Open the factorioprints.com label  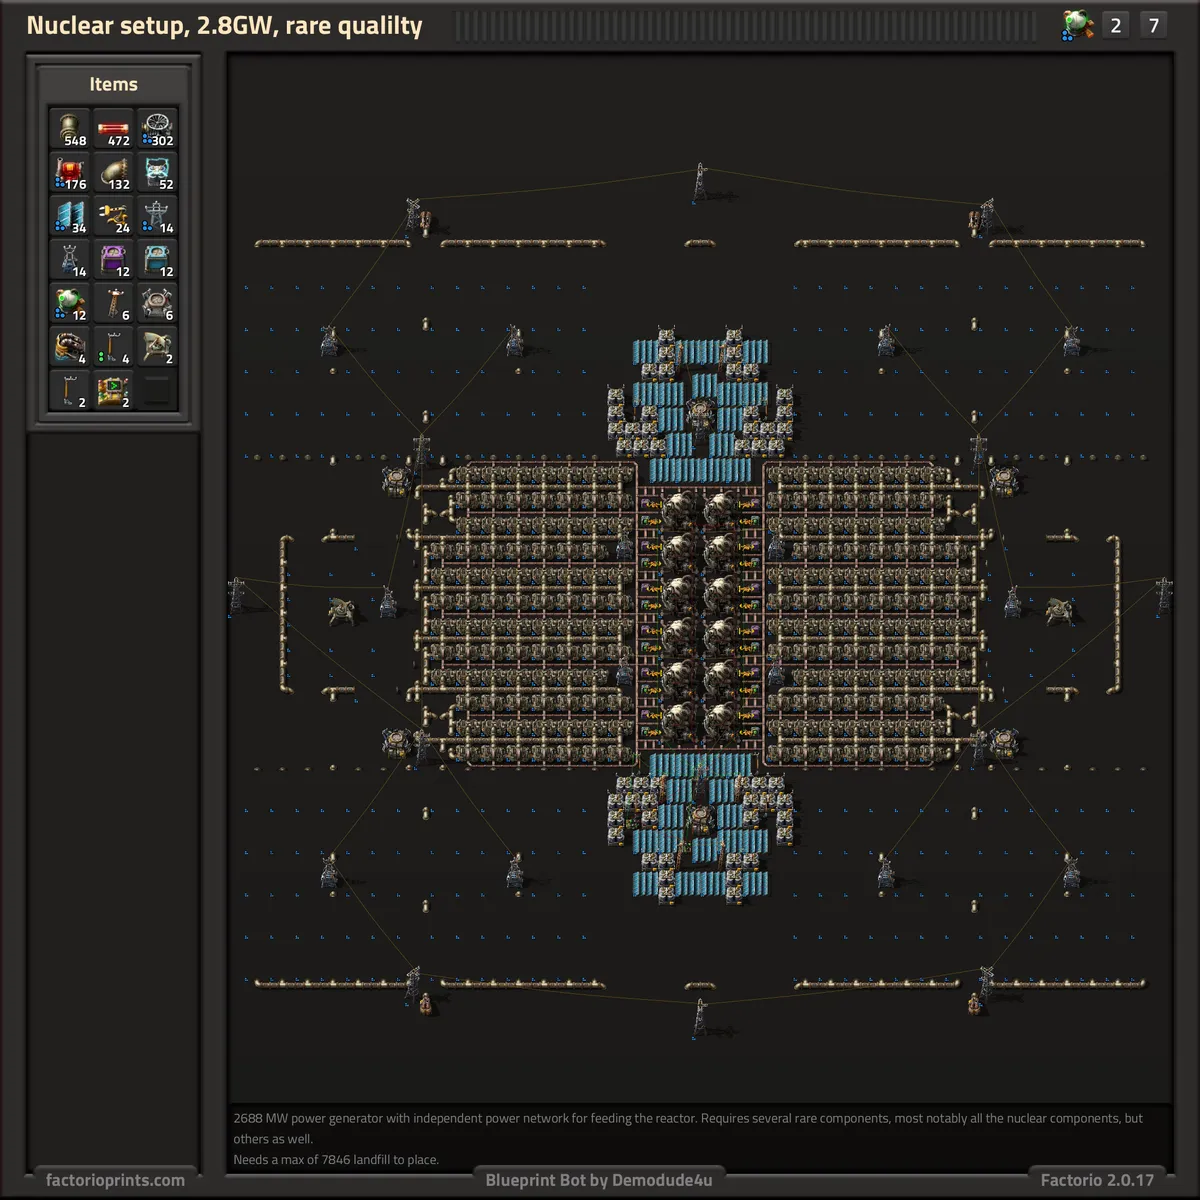tap(115, 1180)
